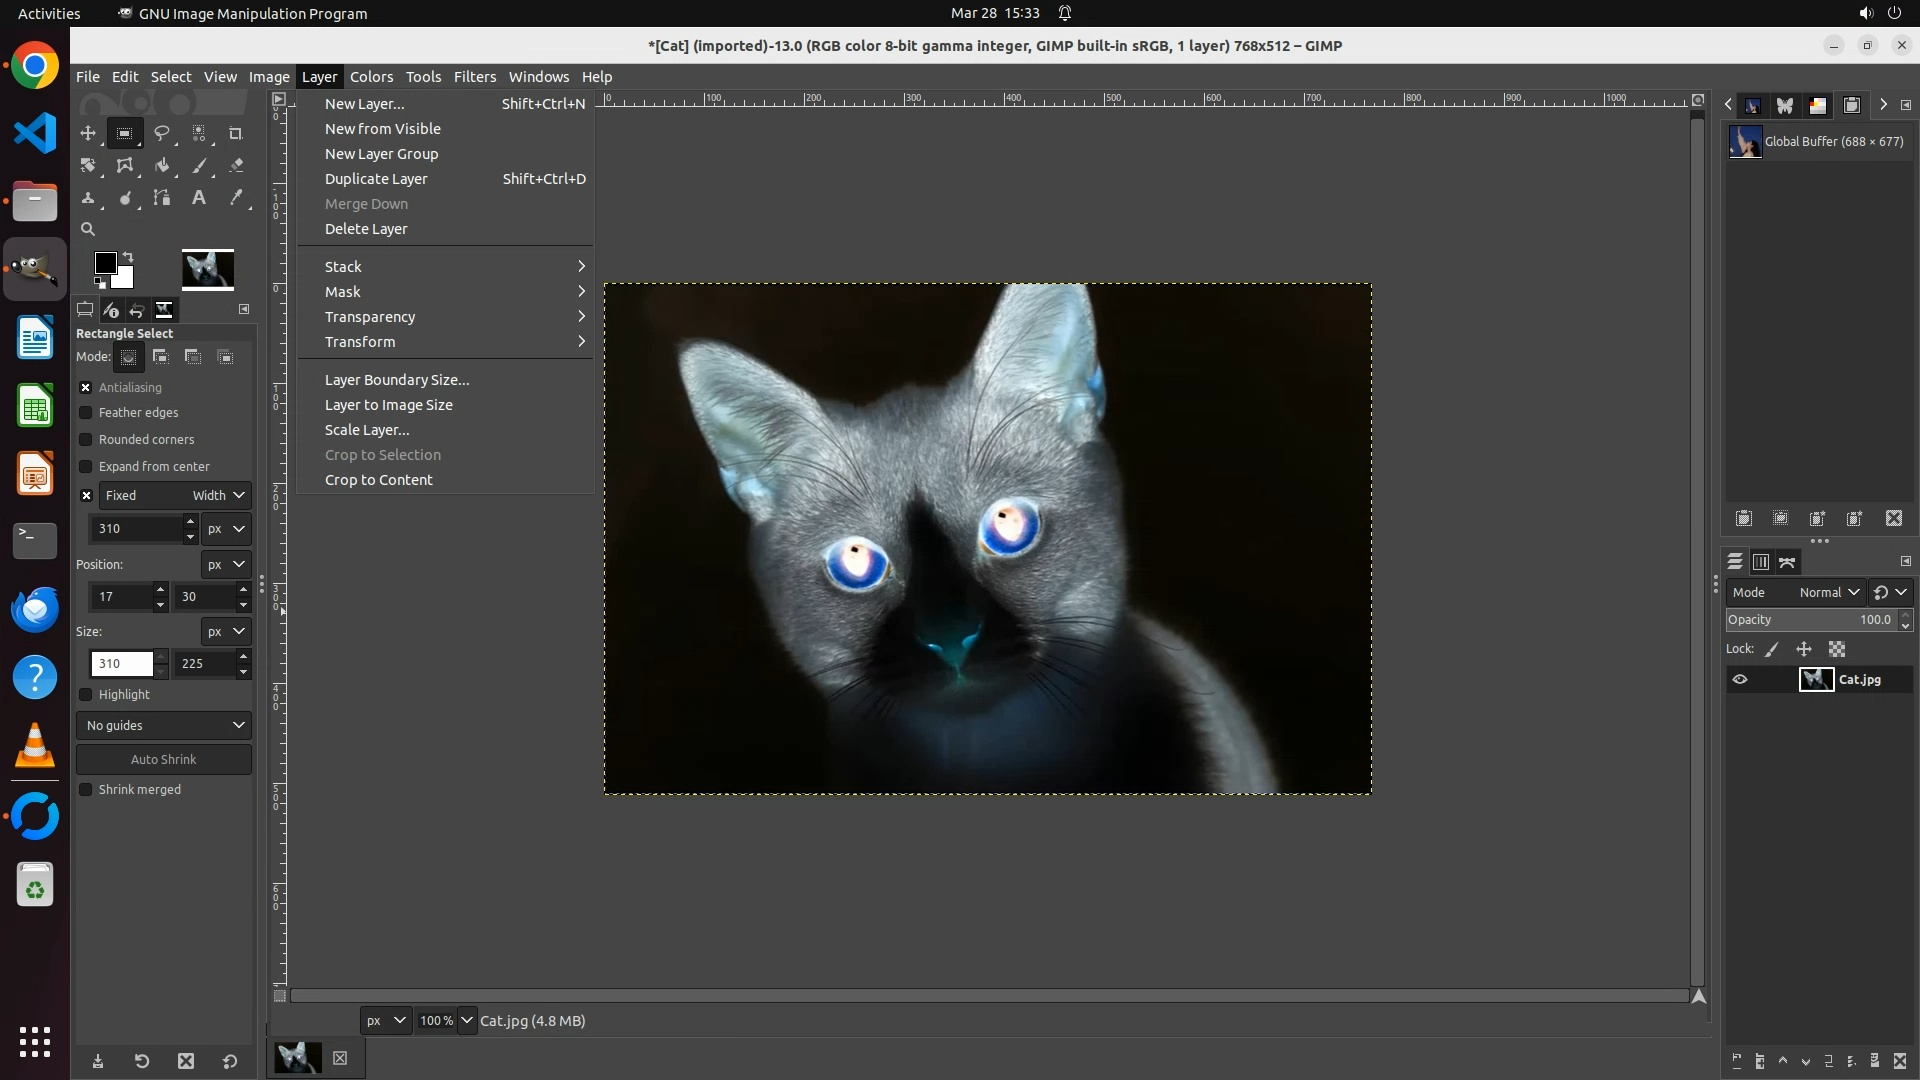Open the No guides dropdown
This screenshot has height=1080, width=1920.
click(164, 726)
